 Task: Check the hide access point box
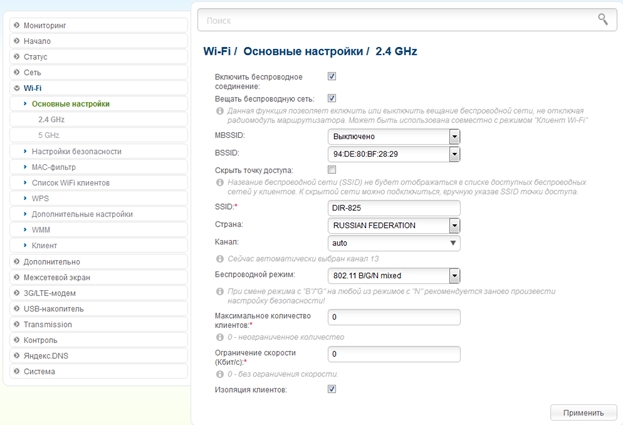[332, 170]
